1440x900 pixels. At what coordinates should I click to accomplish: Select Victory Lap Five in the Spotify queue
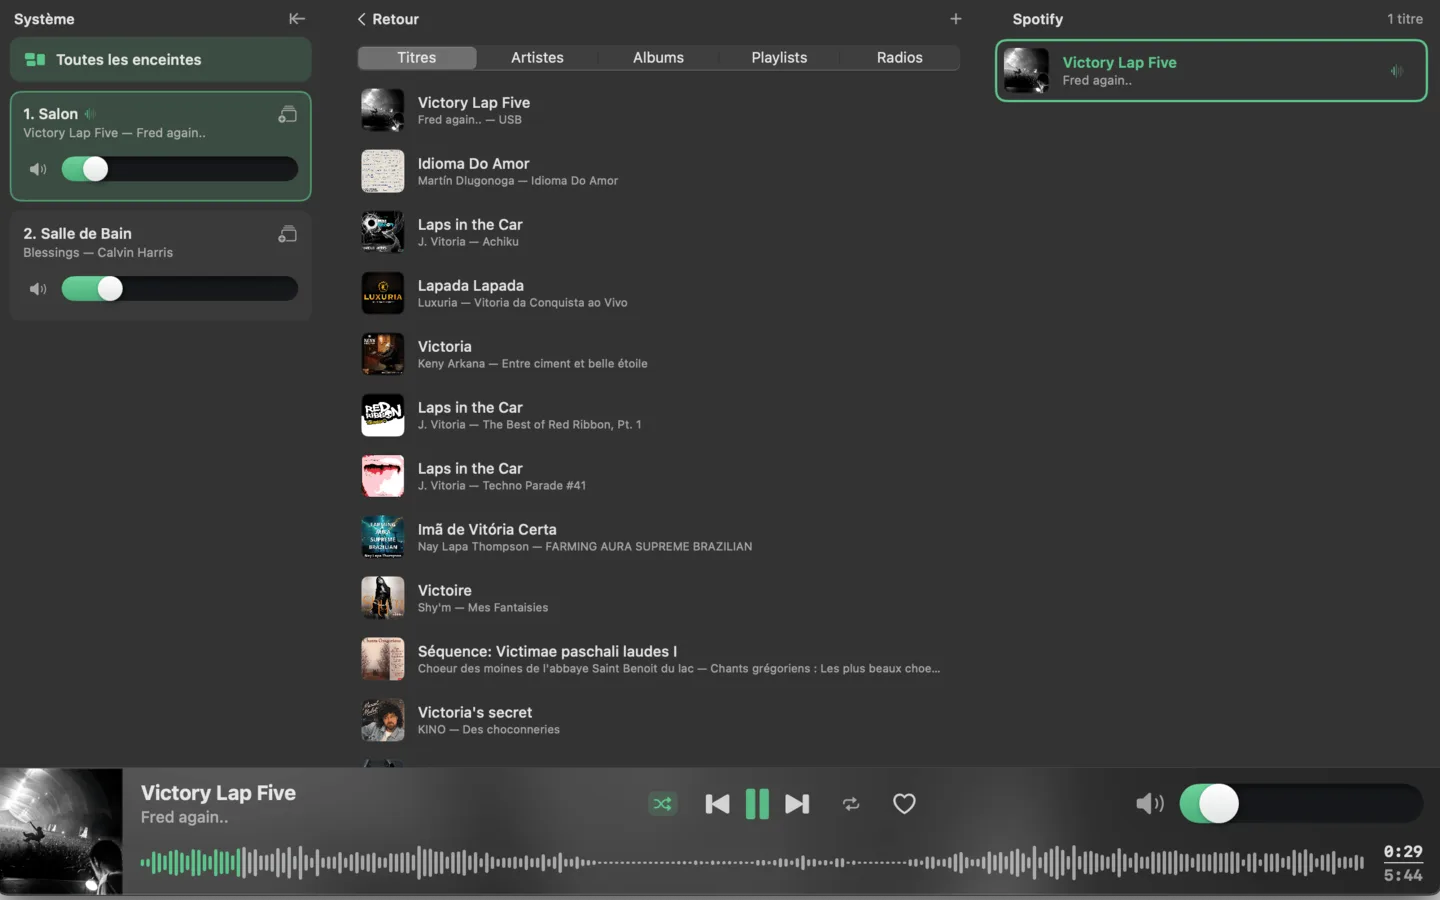tap(1211, 71)
